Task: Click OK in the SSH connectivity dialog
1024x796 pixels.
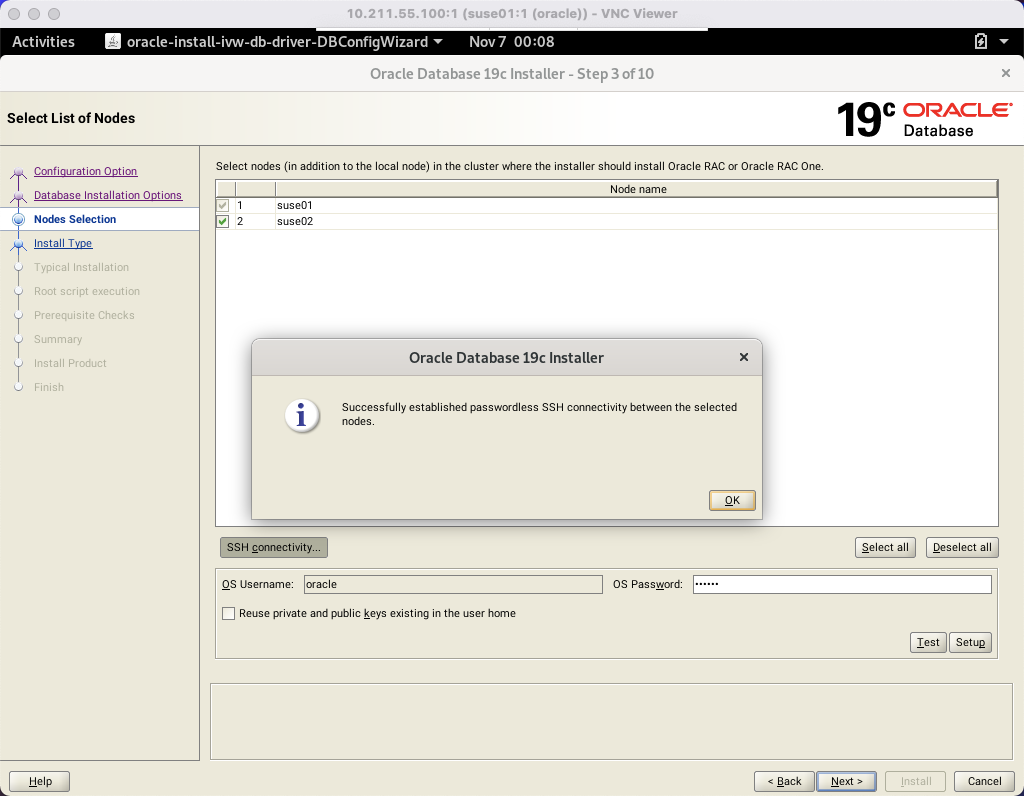Action: [x=731, y=500]
